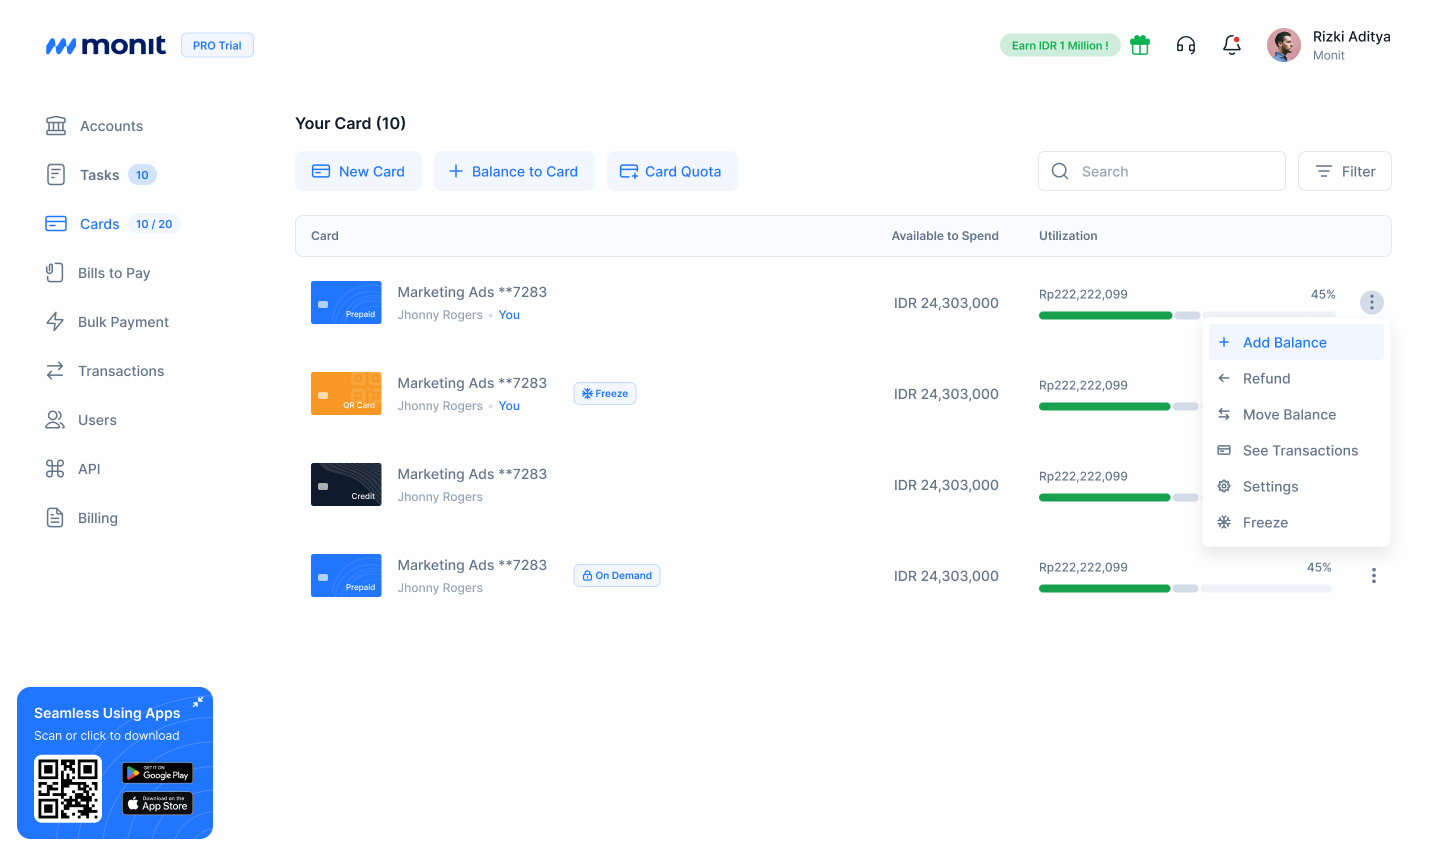Close the three-dot menu on first card

(x=1372, y=302)
